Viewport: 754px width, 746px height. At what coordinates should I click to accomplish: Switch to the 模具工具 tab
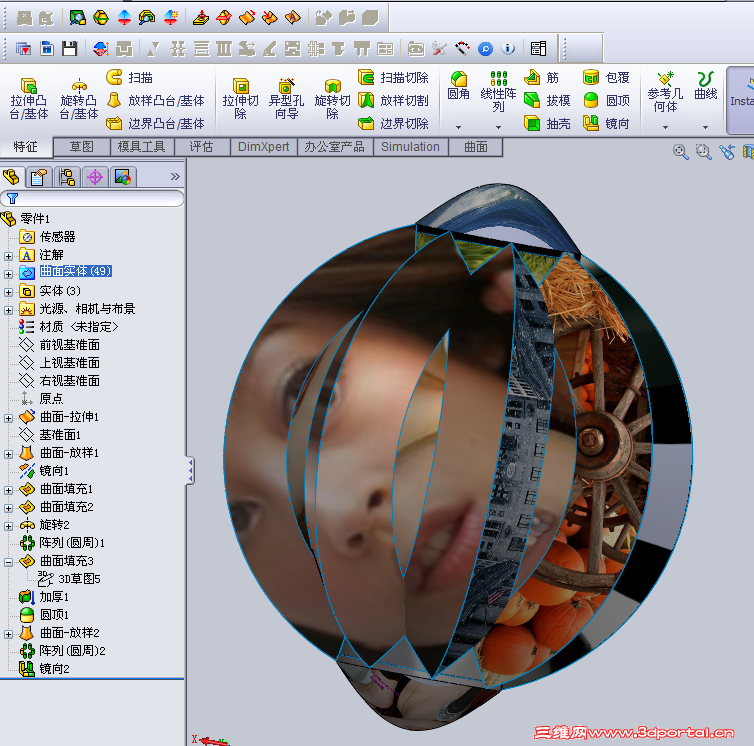pos(141,147)
